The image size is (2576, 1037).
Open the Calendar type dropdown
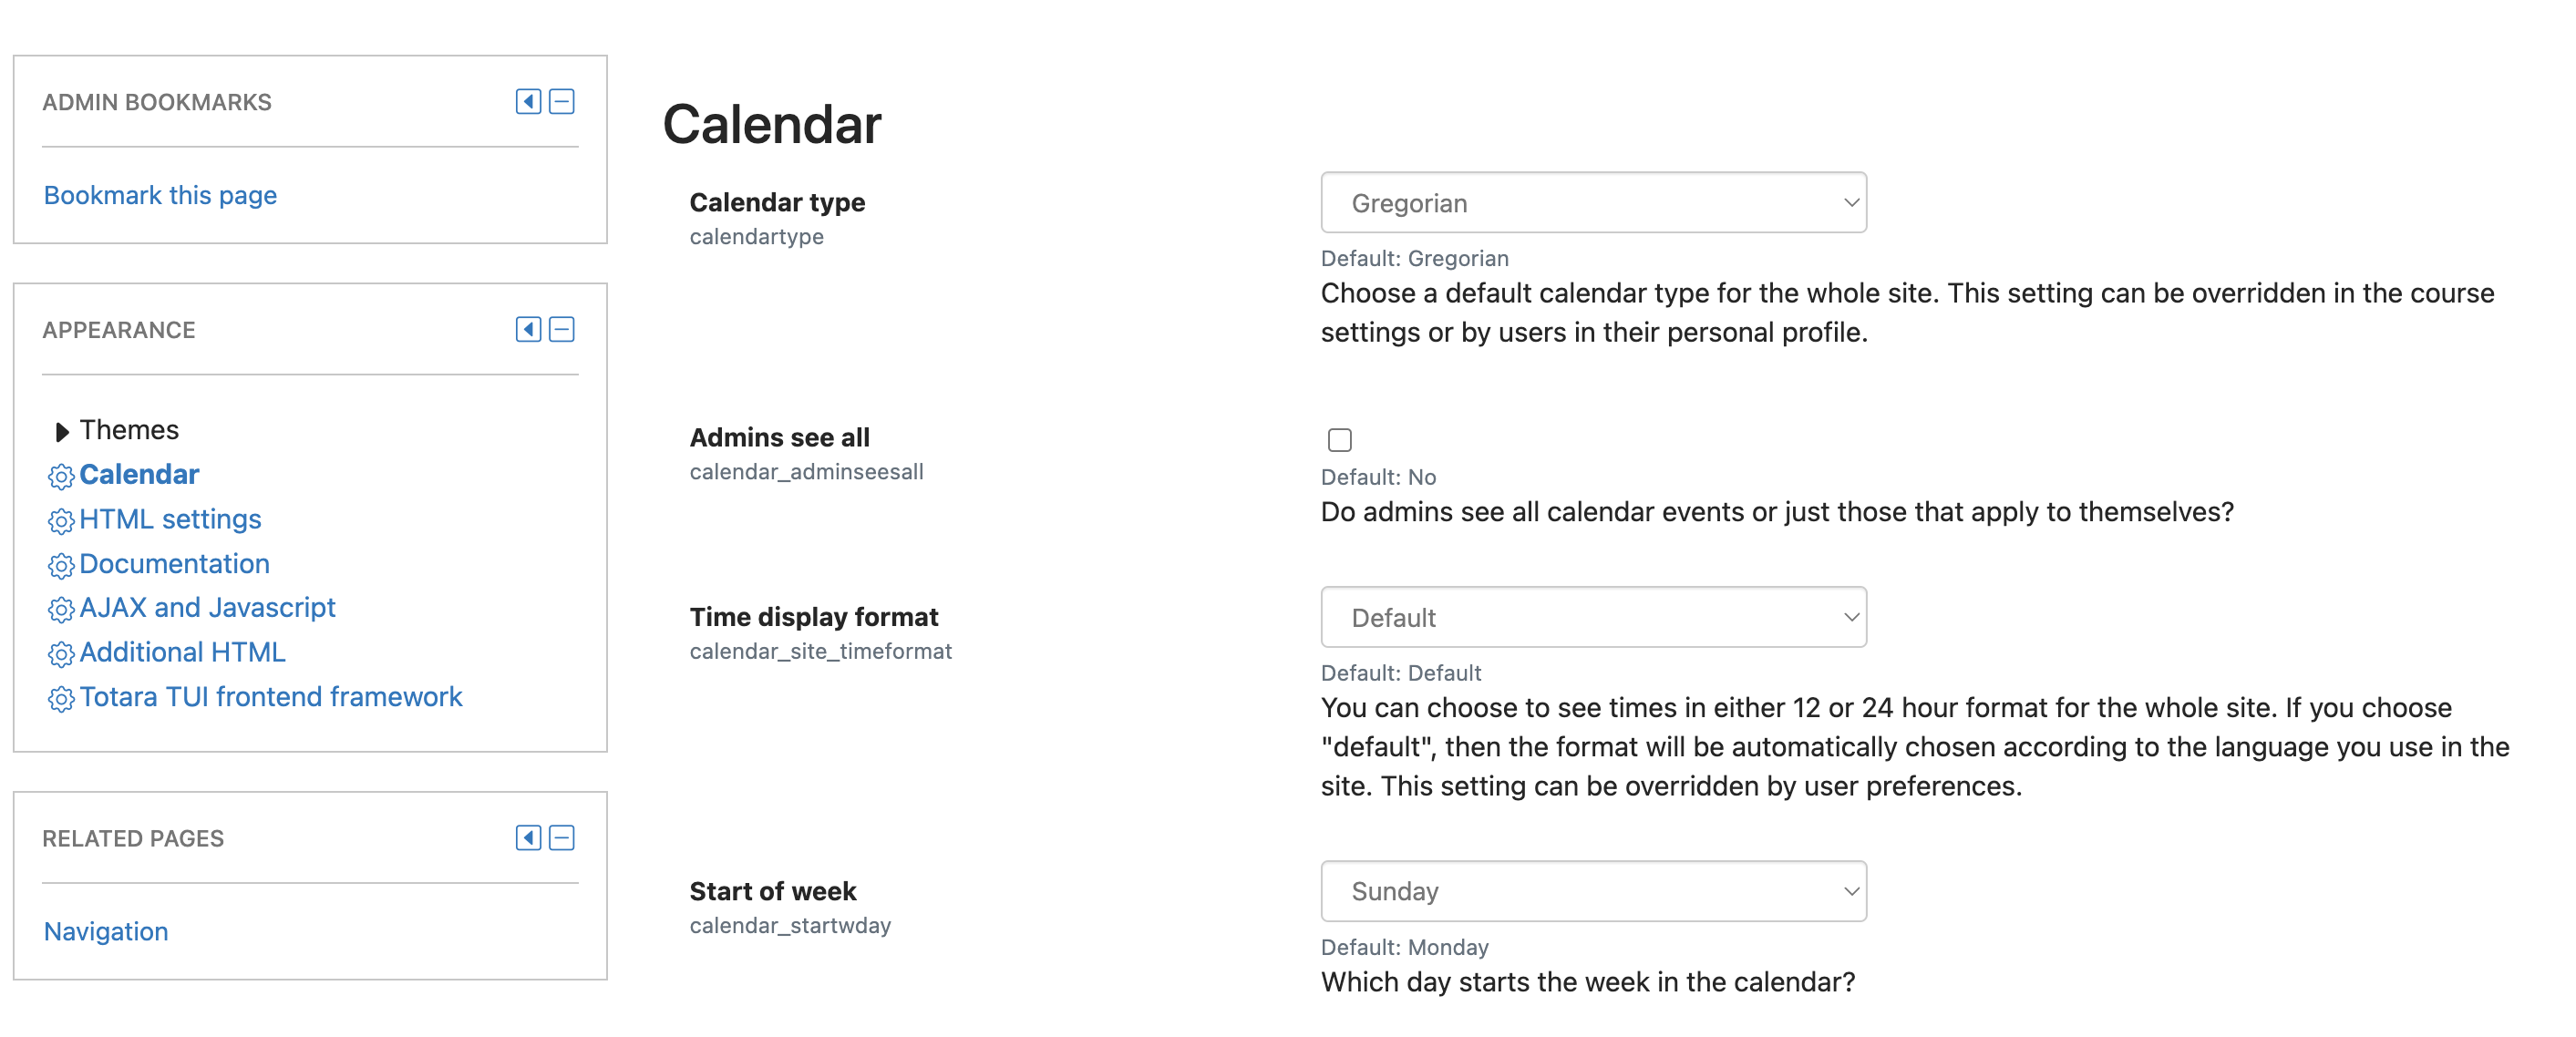coord(1593,203)
